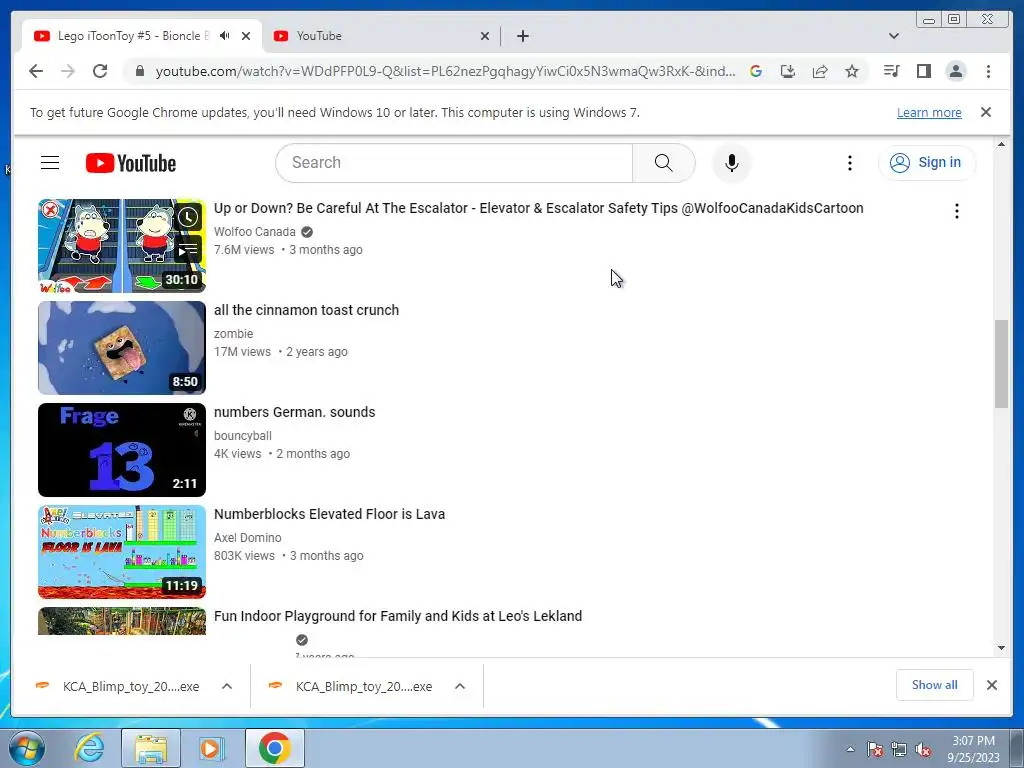
Task: Open 'numbers German. sounds' video title
Action: [295, 412]
